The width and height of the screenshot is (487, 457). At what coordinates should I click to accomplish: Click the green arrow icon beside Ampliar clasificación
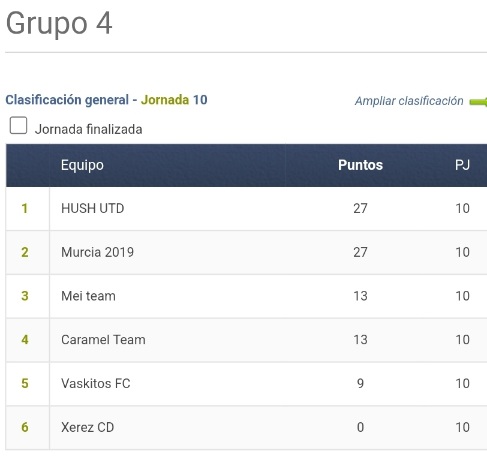[x=478, y=102]
